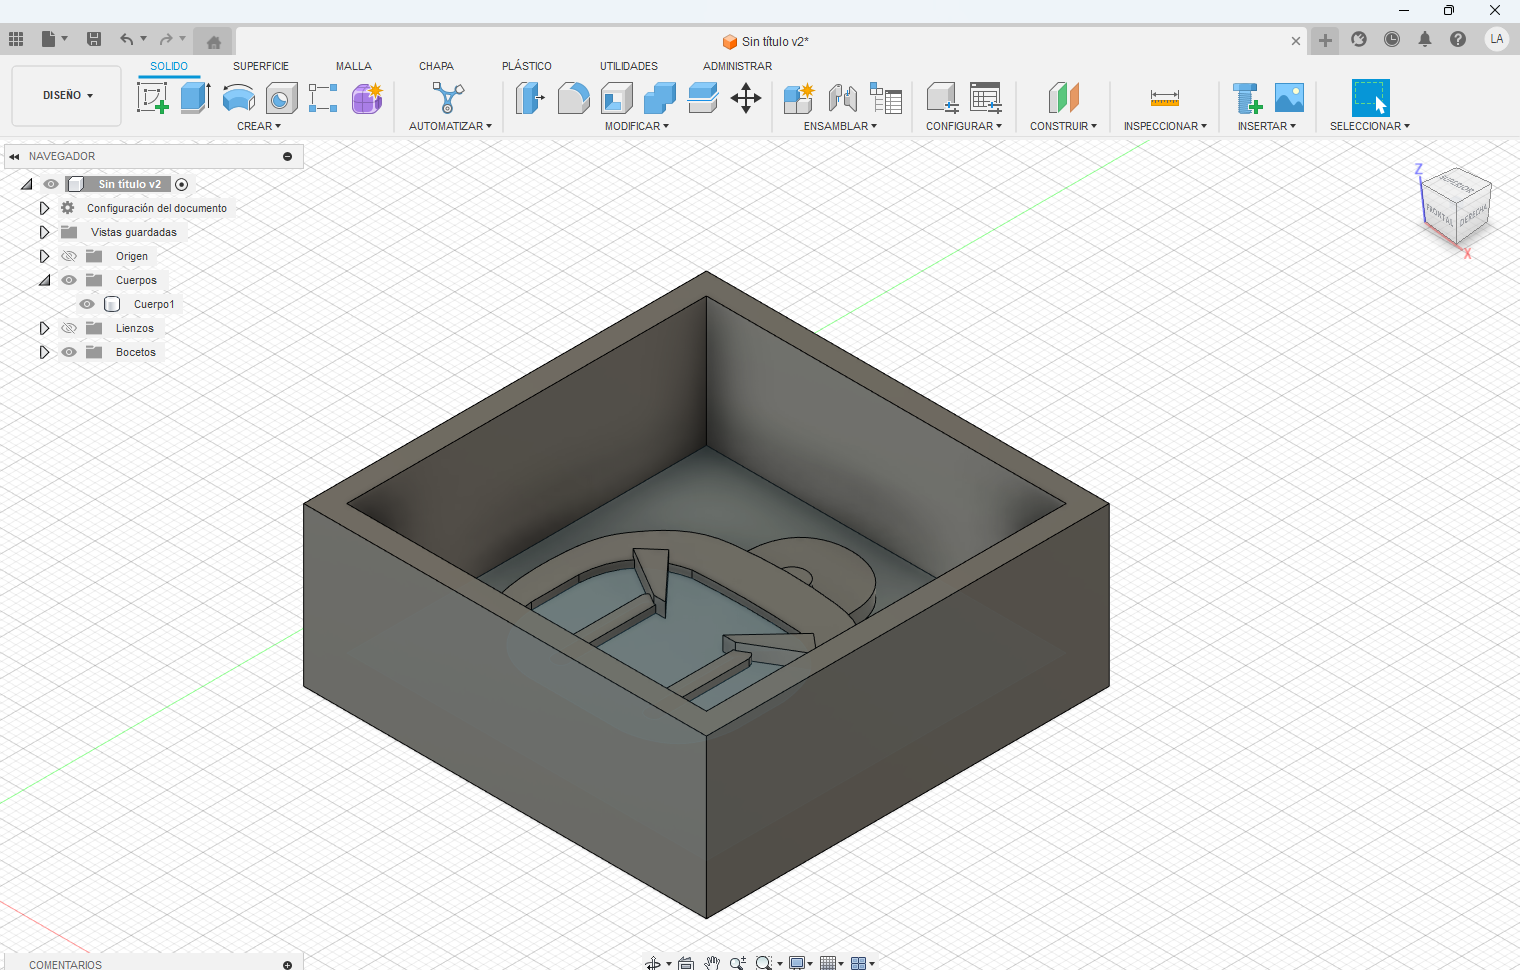This screenshot has height=970, width=1520.
Task: Select the Shell tool icon
Action: 617,98
